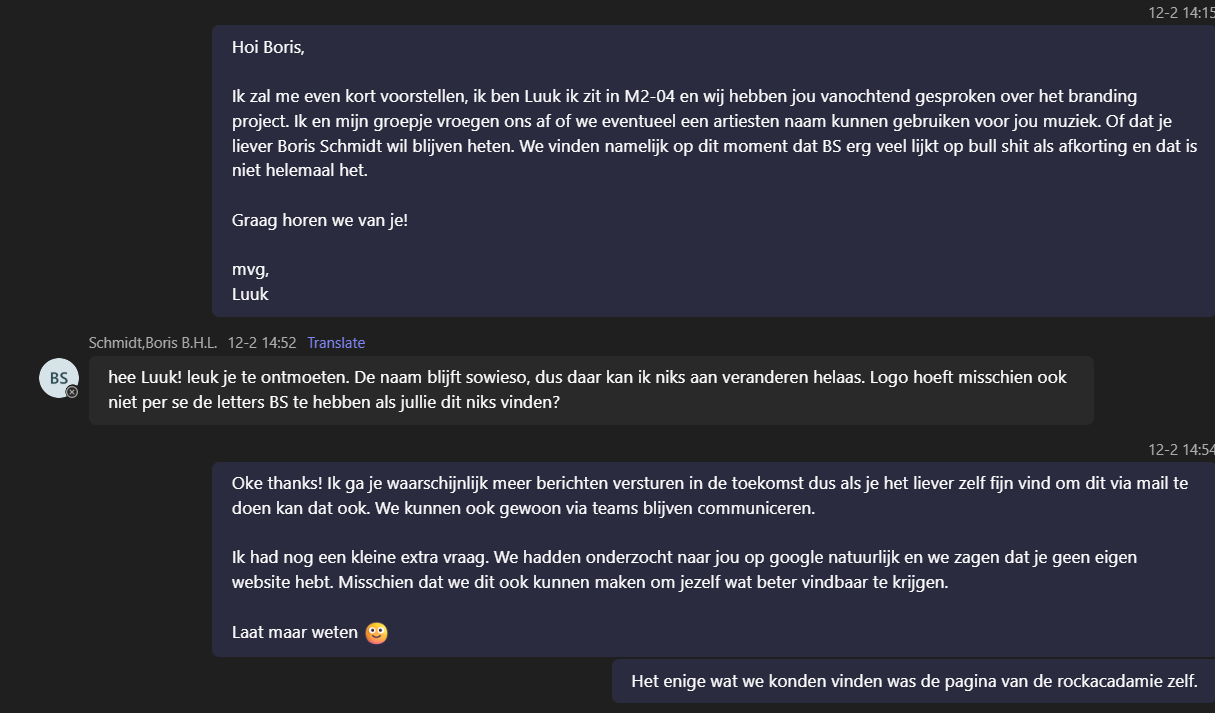
Task: Click the 12-2 14:52 timestamp
Action: pyautogui.click(x=262, y=342)
